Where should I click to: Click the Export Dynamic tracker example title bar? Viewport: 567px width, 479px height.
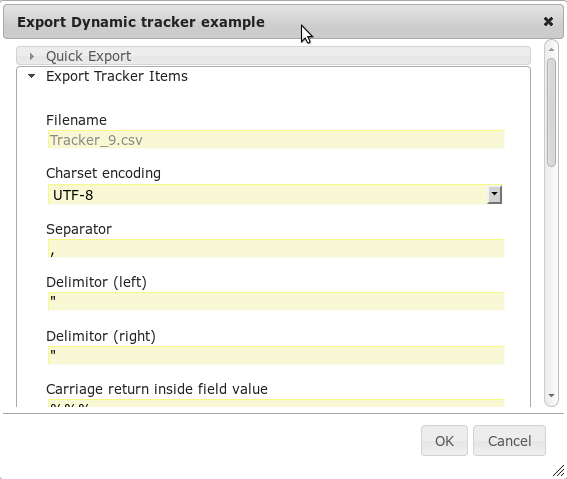pyautogui.click(x=283, y=22)
